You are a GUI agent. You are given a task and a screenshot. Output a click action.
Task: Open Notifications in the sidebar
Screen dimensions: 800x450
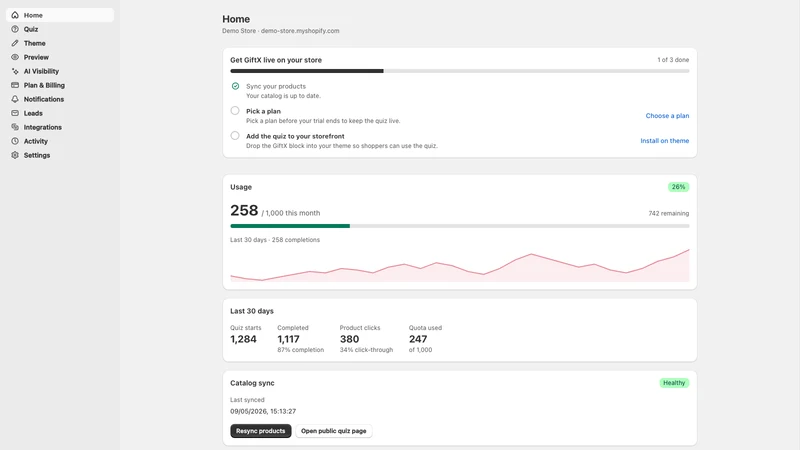(60, 99)
